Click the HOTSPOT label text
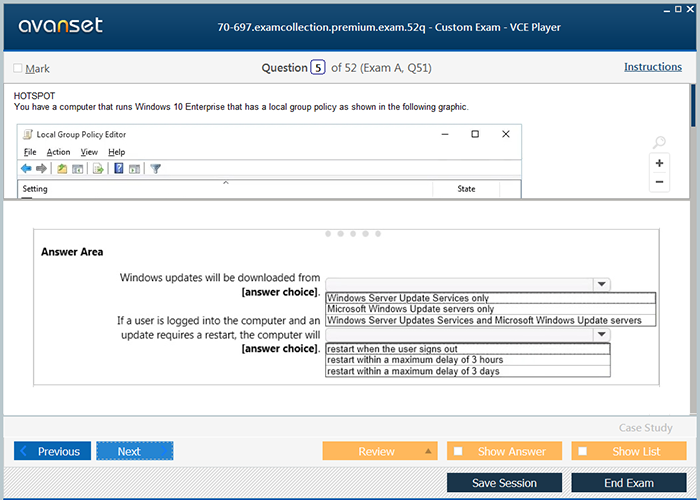This screenshot has width=700, height=500. [34, 96]
